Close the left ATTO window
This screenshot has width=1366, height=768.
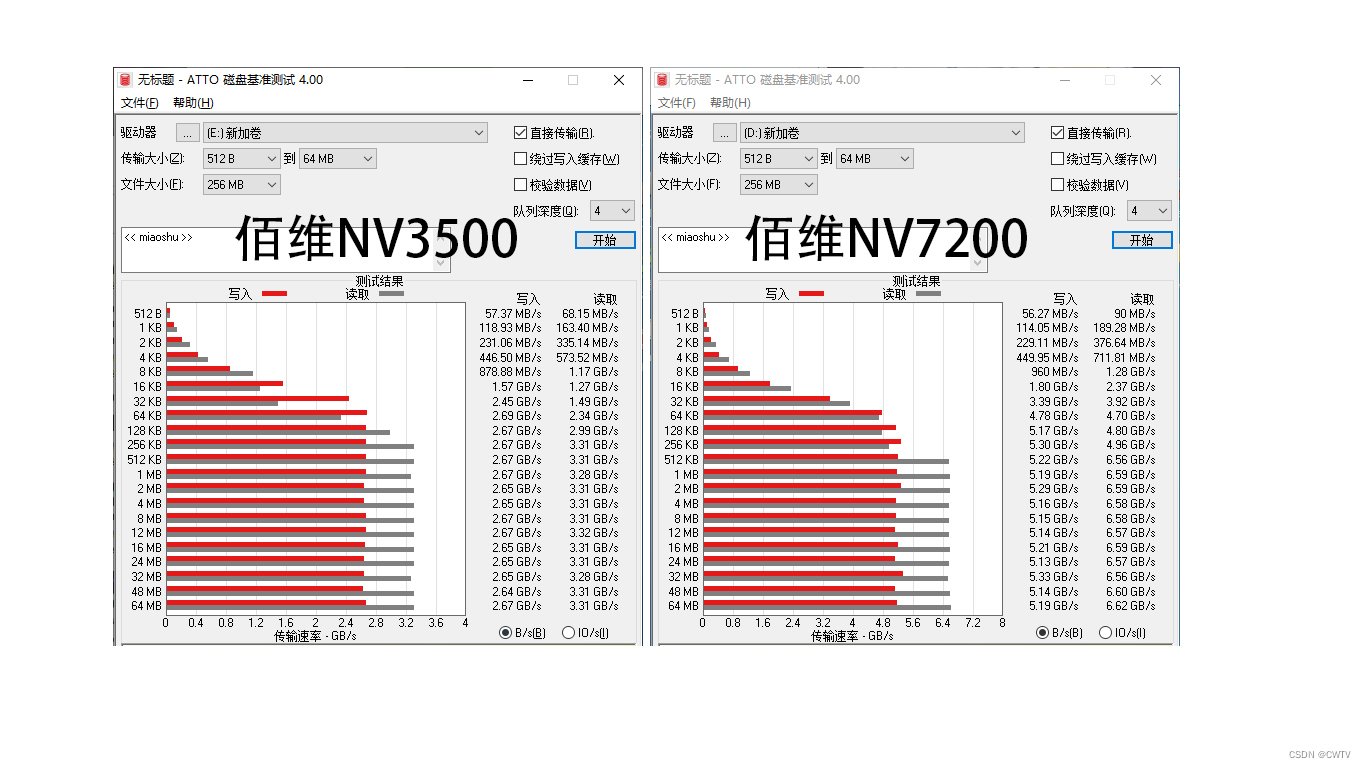619,80
